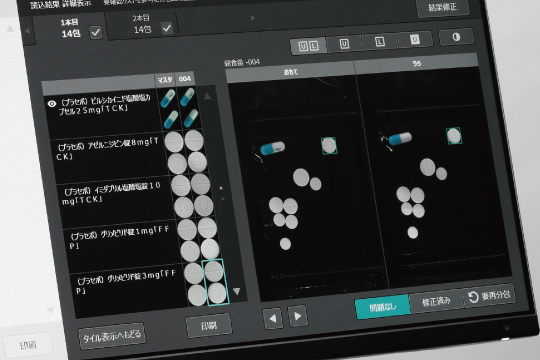Select the L view icon
Screen dimensions: 540x360
pyautogui.click(x=380, y=42)
